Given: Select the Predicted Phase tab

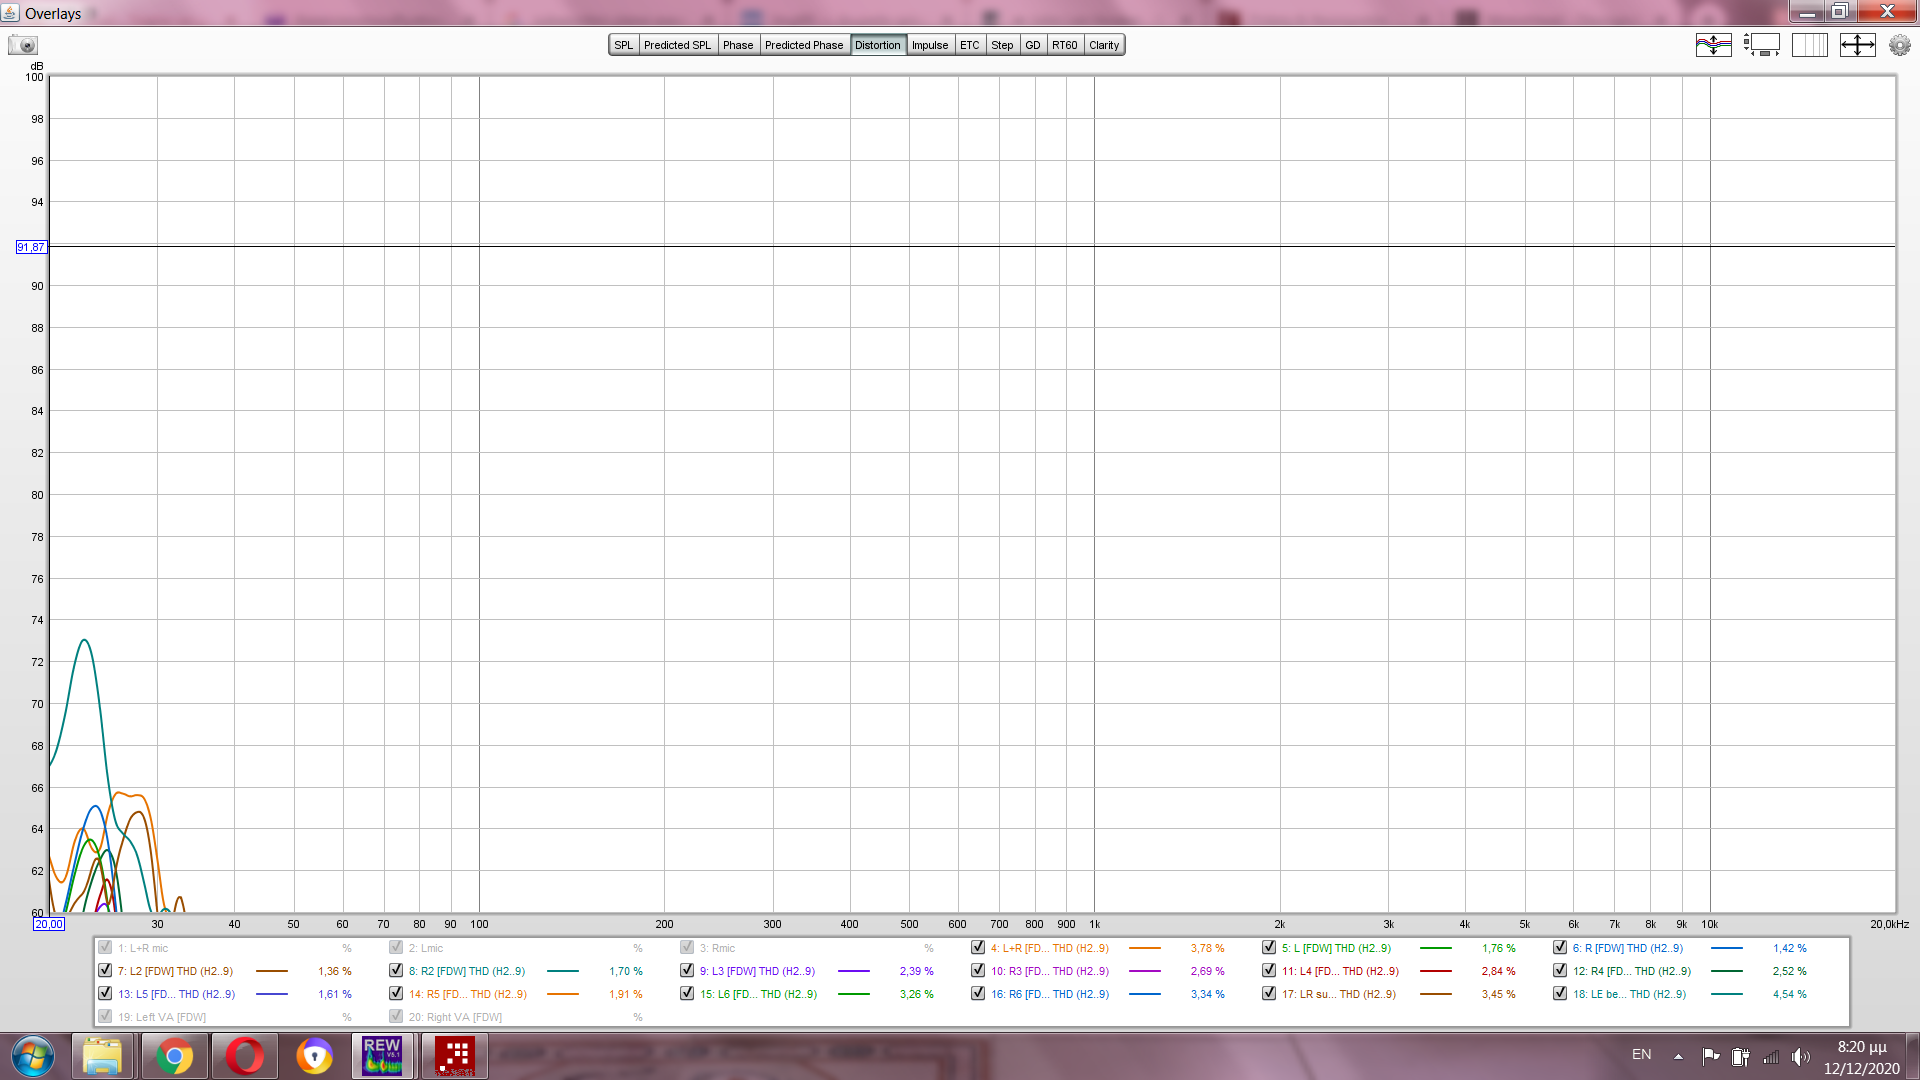Looking at the screenshot, I should pyautogui.click(x=803, y=45).
